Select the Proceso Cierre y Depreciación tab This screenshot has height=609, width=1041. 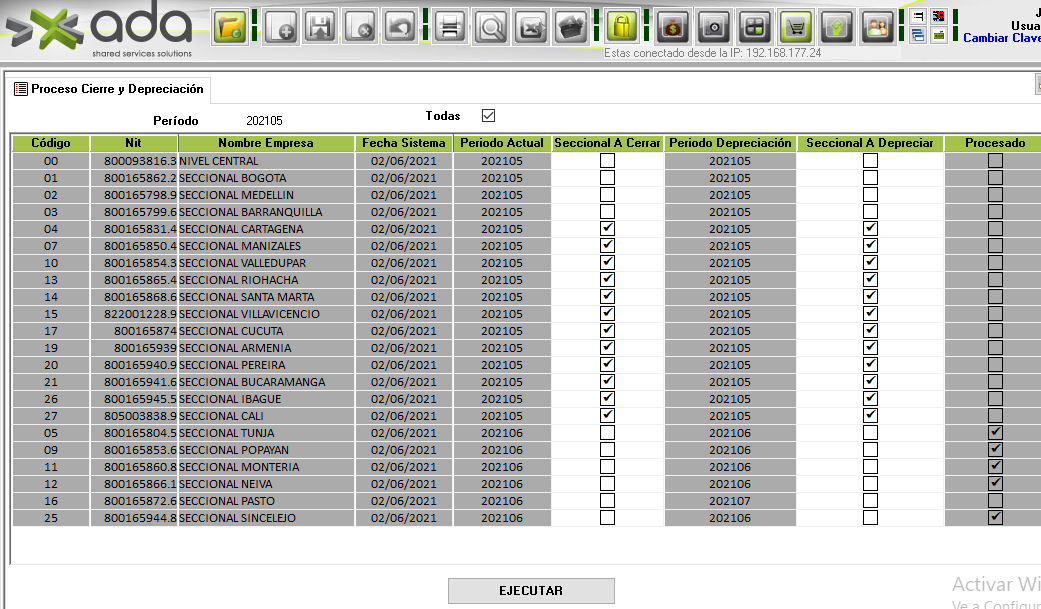[109, 89]
